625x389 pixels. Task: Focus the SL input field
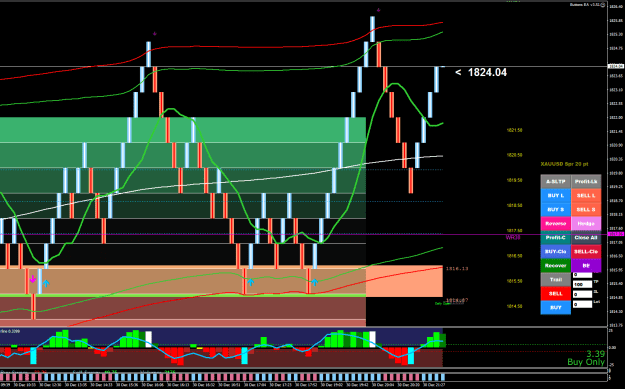(x=582, y=295)
